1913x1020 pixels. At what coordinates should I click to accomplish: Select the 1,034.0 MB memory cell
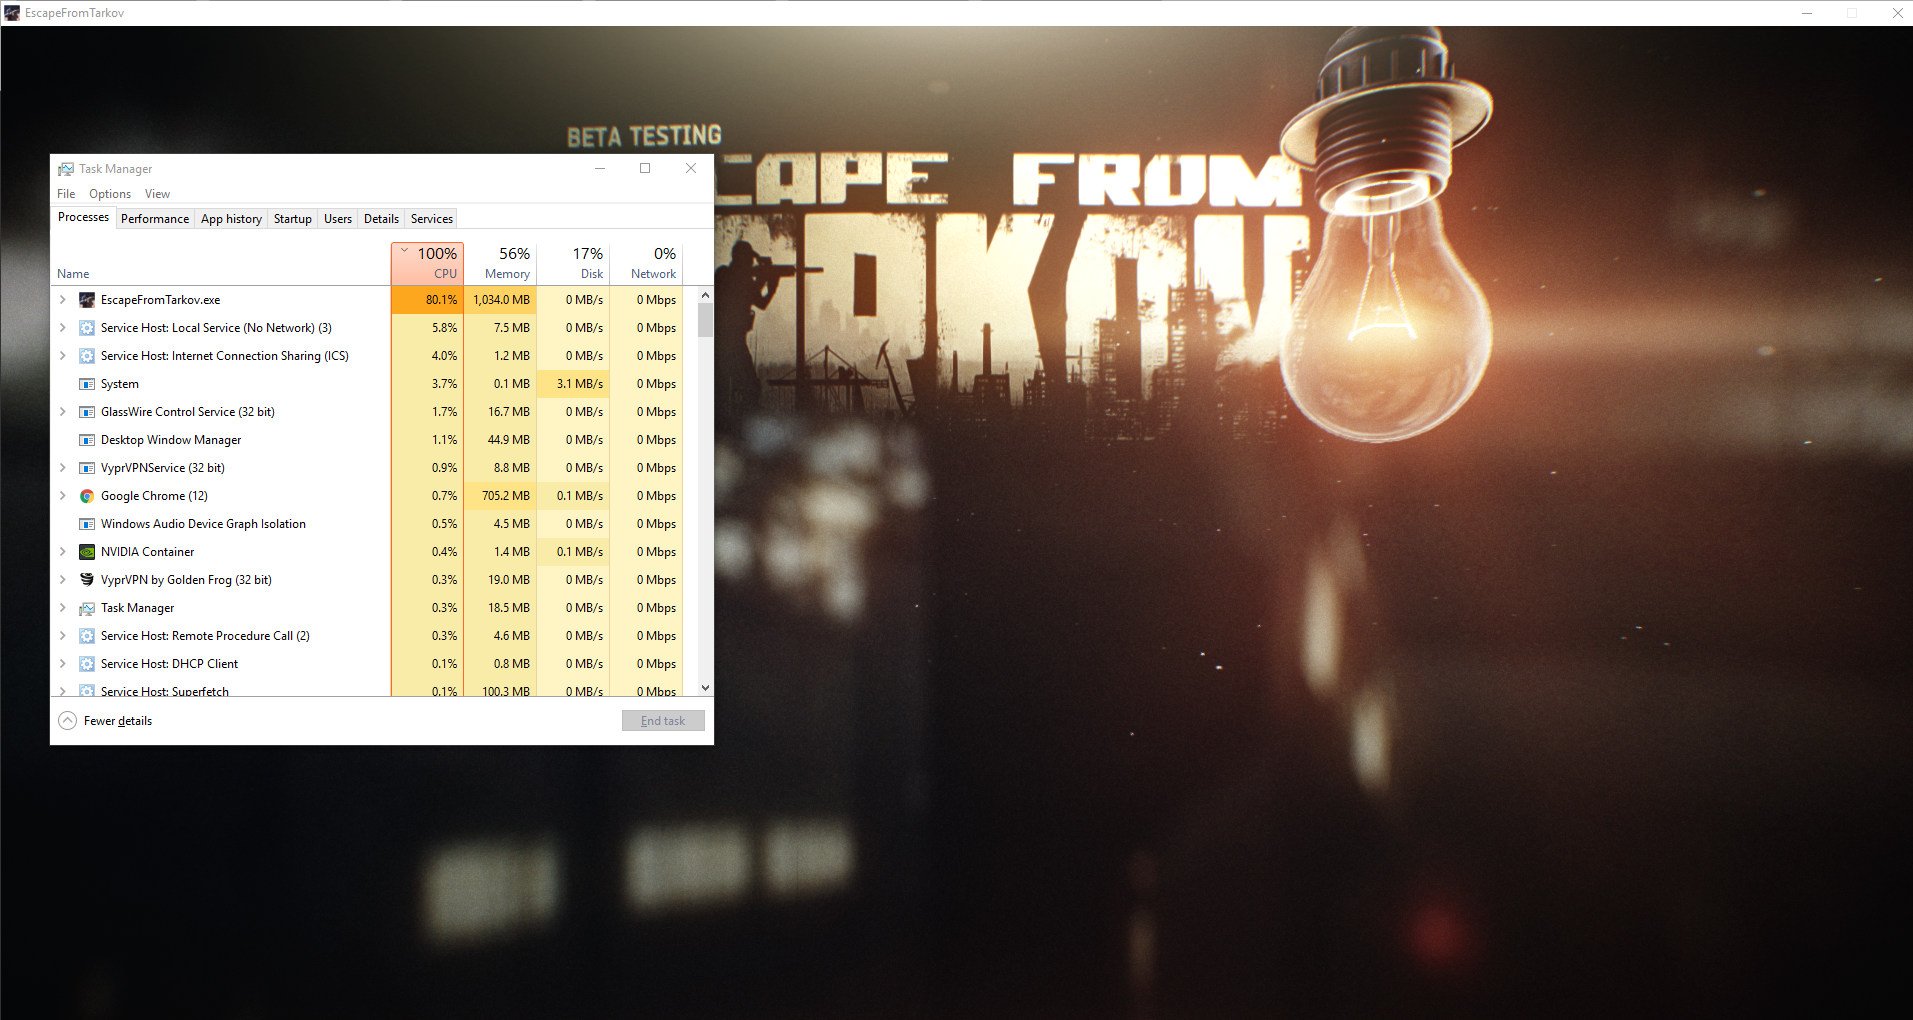(500, 300)
